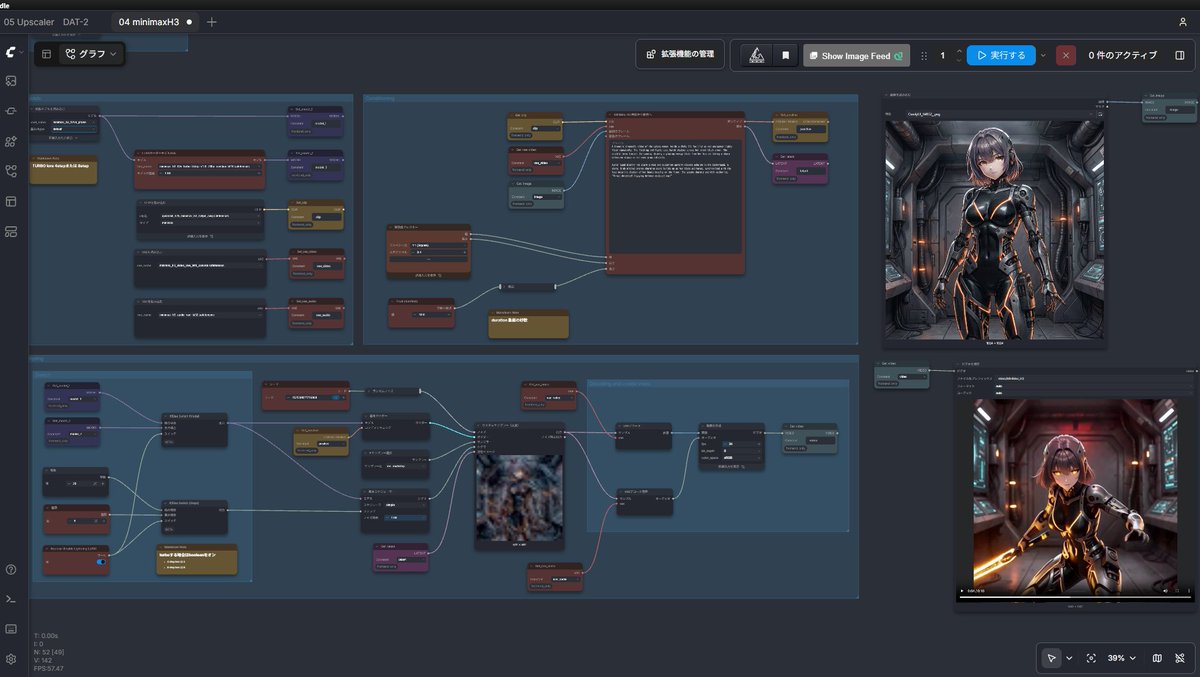Click the 実行する run button

click(1001, 55)
